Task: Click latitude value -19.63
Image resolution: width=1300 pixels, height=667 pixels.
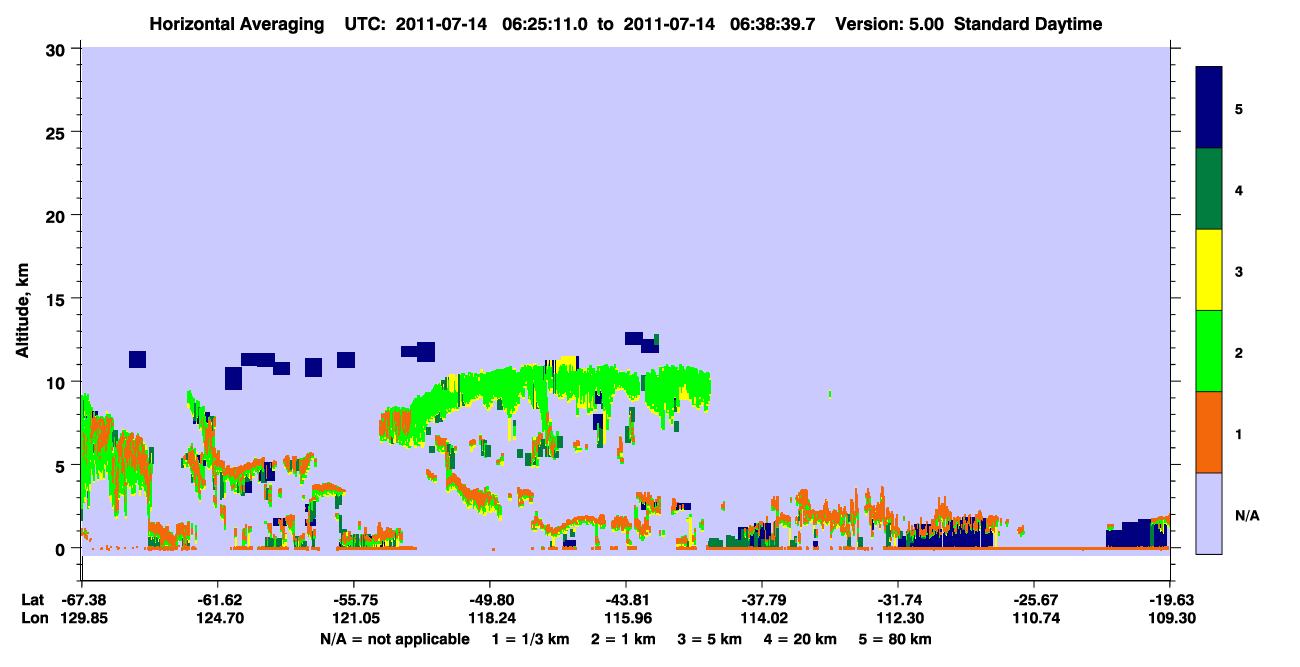Action: click(x=1170, y=600)
